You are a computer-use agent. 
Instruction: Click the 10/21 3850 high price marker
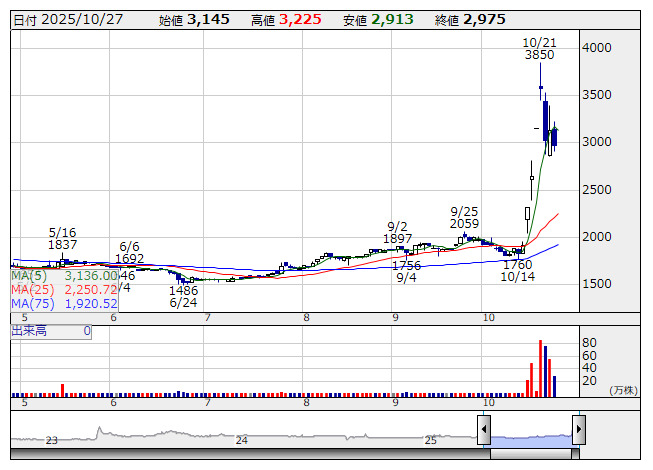(x=539, y=48)
